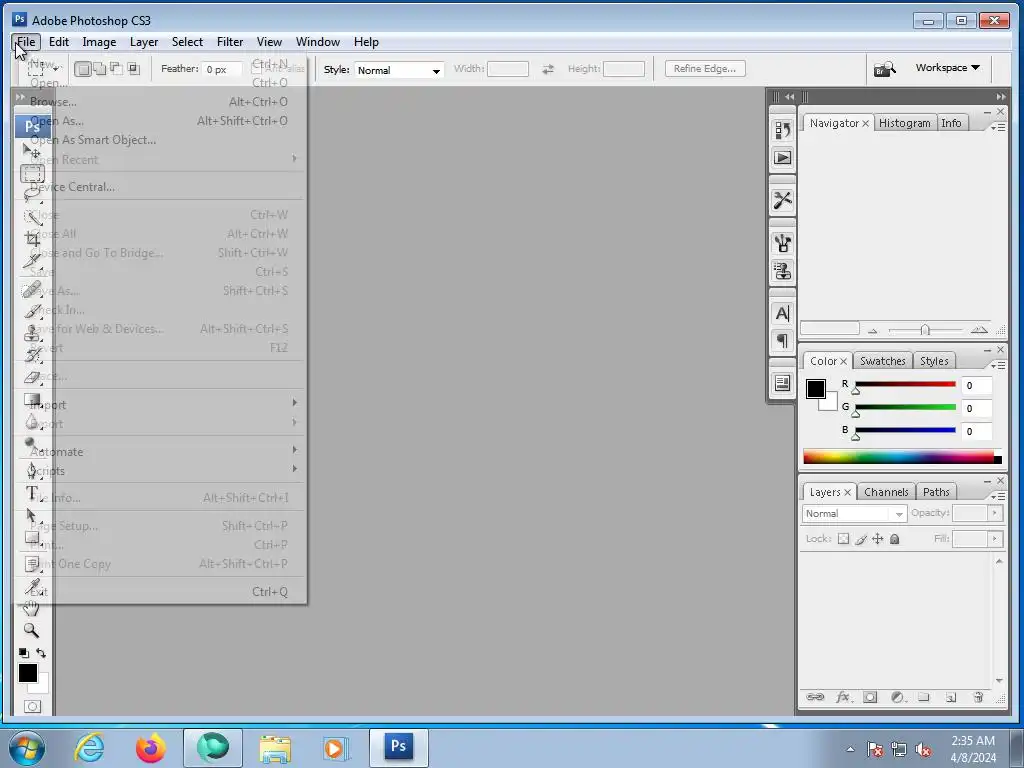Open the History panel from the dock
1024x768 pixels.
[782, 131]
